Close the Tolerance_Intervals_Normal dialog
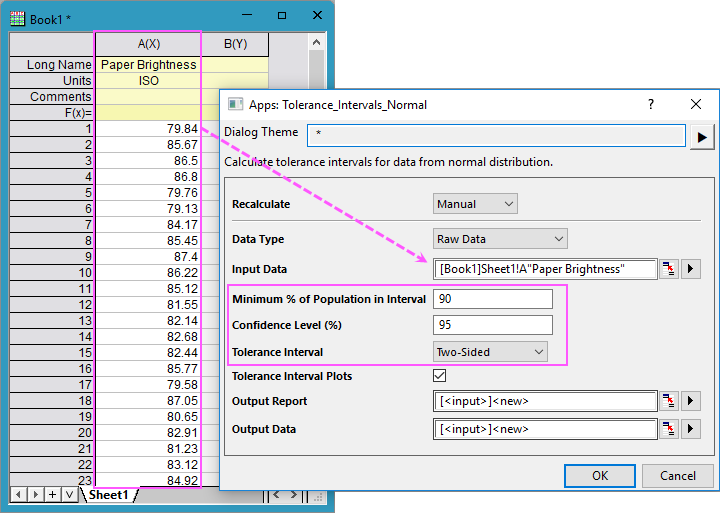Image resolution: width=720 pixels, height=513 pixels. point(696,104)
